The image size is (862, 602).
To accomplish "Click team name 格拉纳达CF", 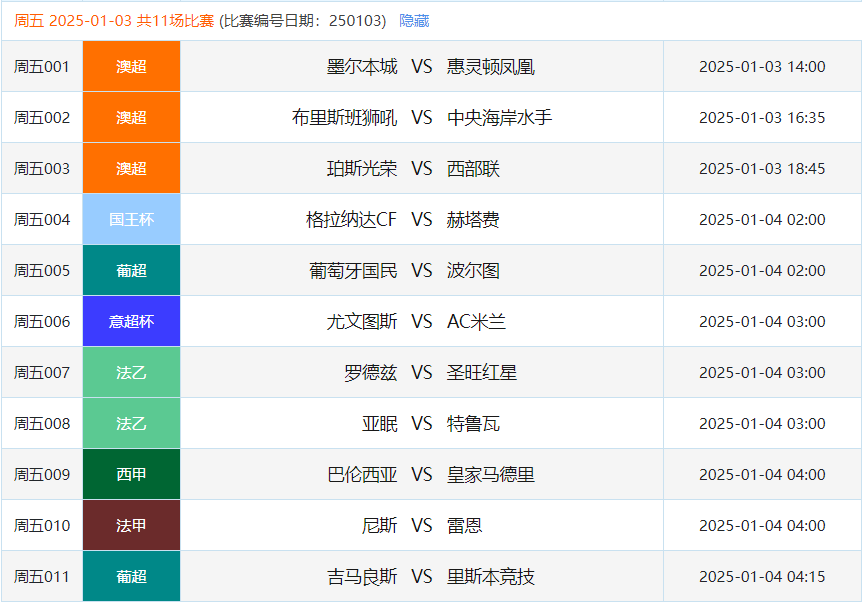I will click(x=351, y=220).
